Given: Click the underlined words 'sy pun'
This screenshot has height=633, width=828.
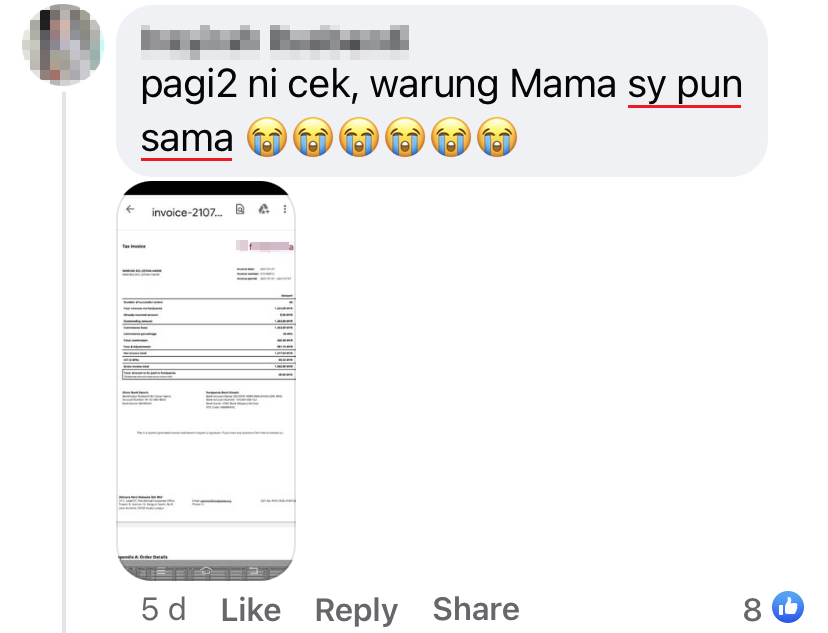Looking at the screenshot, I should [685, 87].
